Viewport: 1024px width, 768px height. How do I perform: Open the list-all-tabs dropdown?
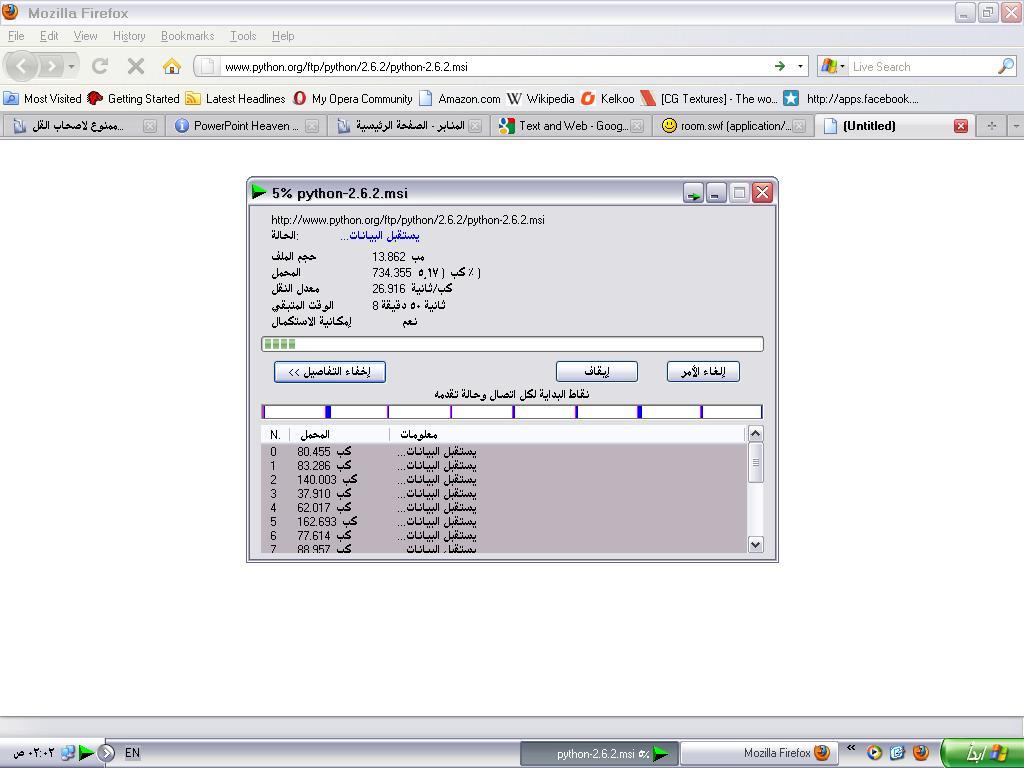(1016, 126)
